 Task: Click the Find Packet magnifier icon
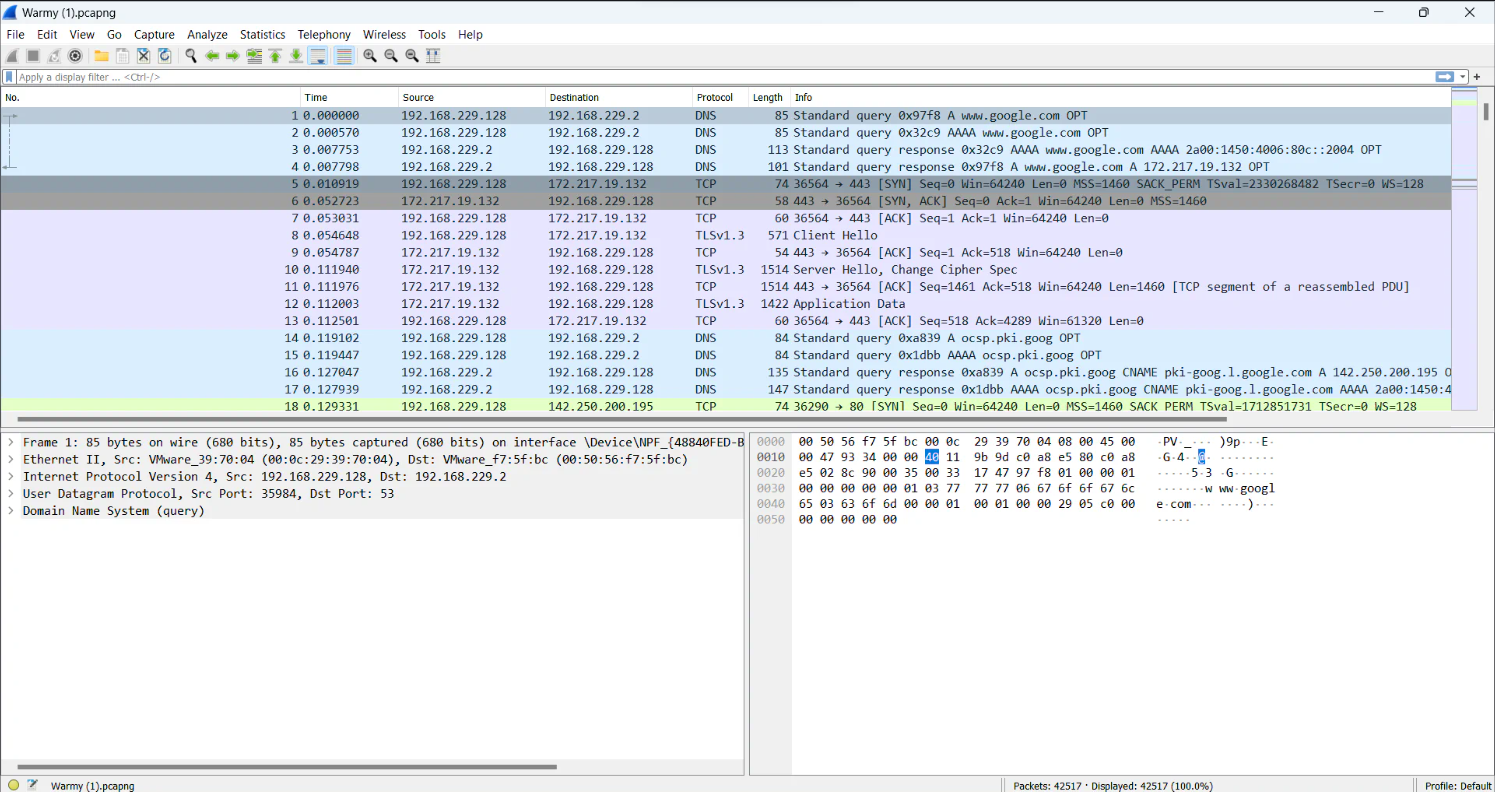[190, 56]
